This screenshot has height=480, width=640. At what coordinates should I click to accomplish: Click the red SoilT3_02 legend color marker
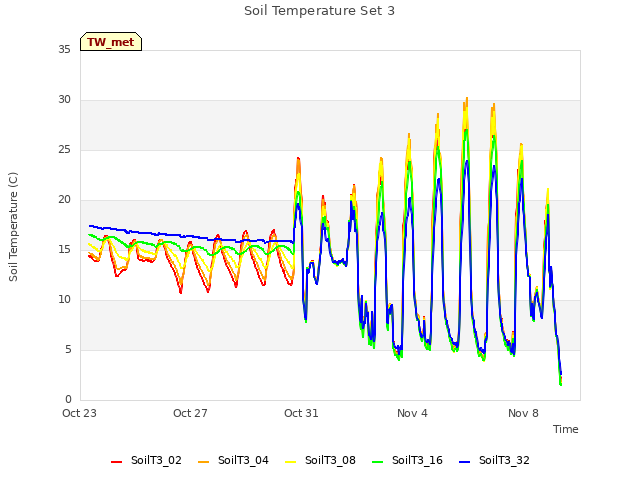click(116, 462)
